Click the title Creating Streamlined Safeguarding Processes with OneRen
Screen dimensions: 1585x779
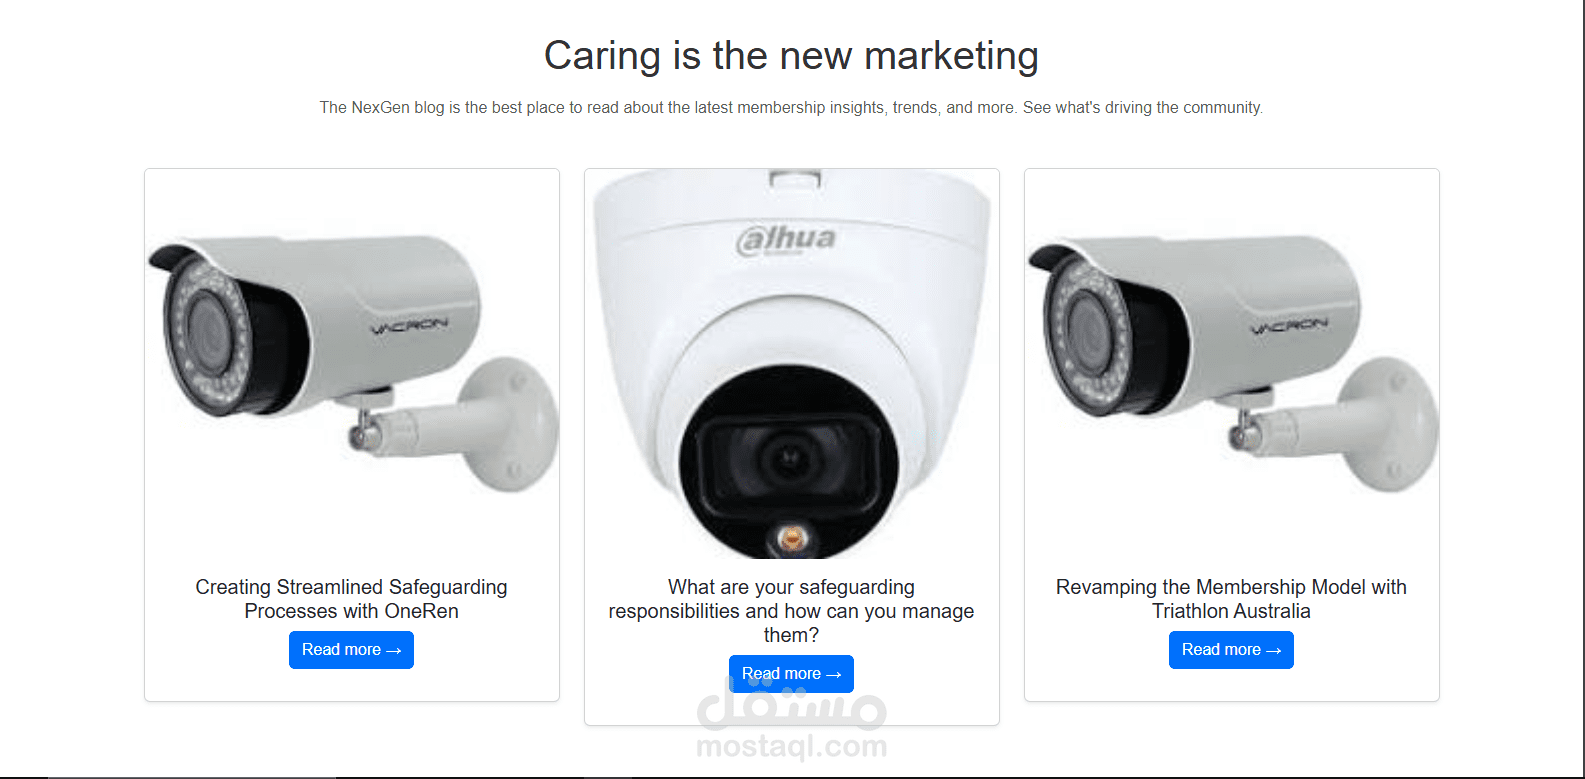tap(351, 599)
